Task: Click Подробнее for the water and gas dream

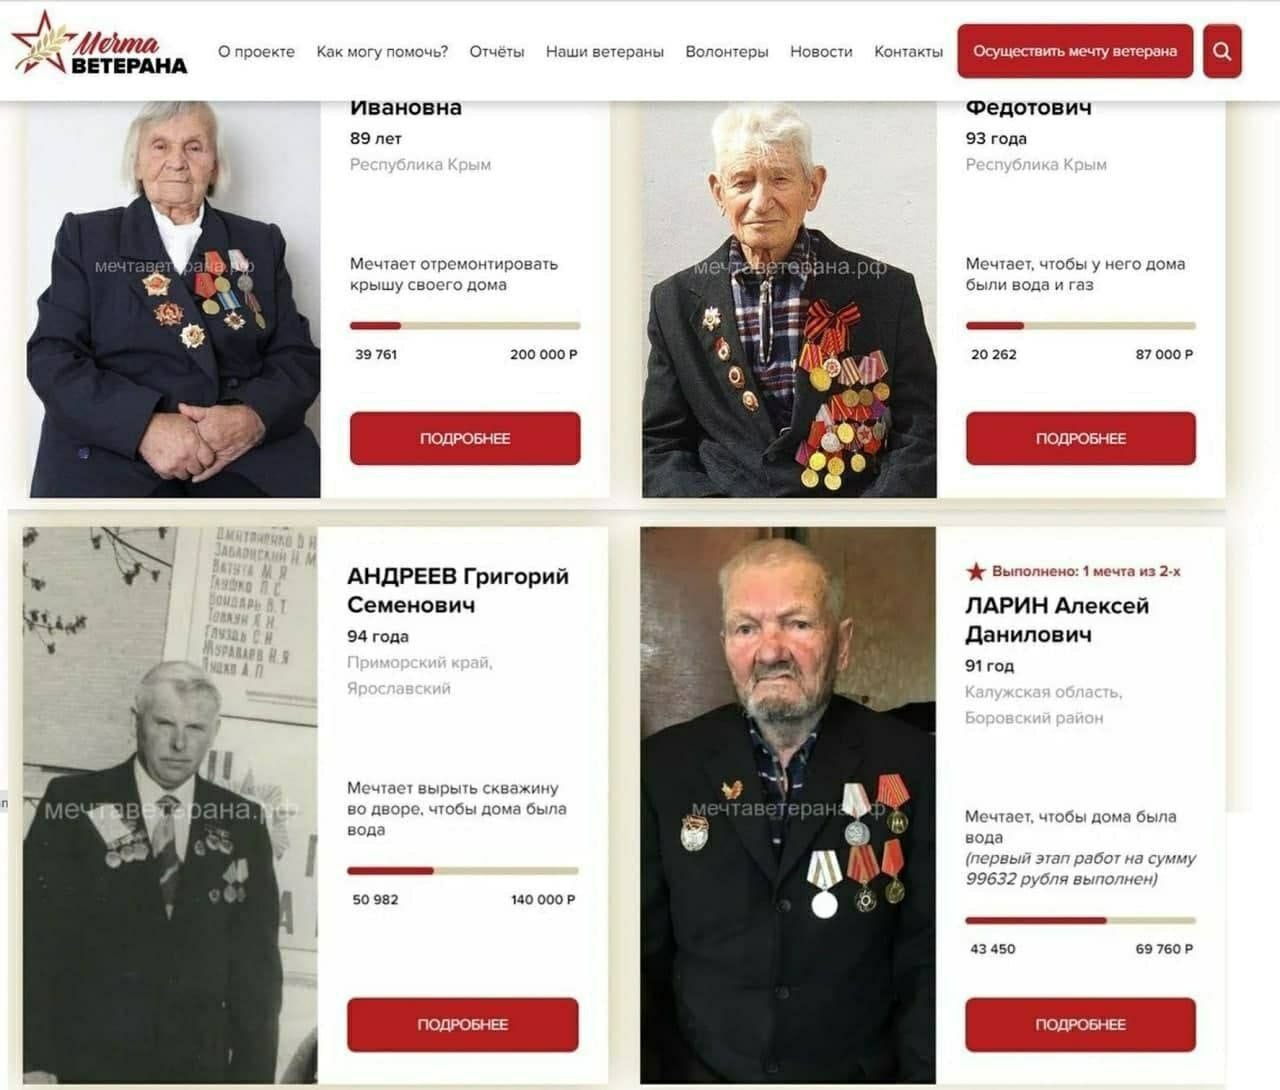Action: click(1081, 438)
